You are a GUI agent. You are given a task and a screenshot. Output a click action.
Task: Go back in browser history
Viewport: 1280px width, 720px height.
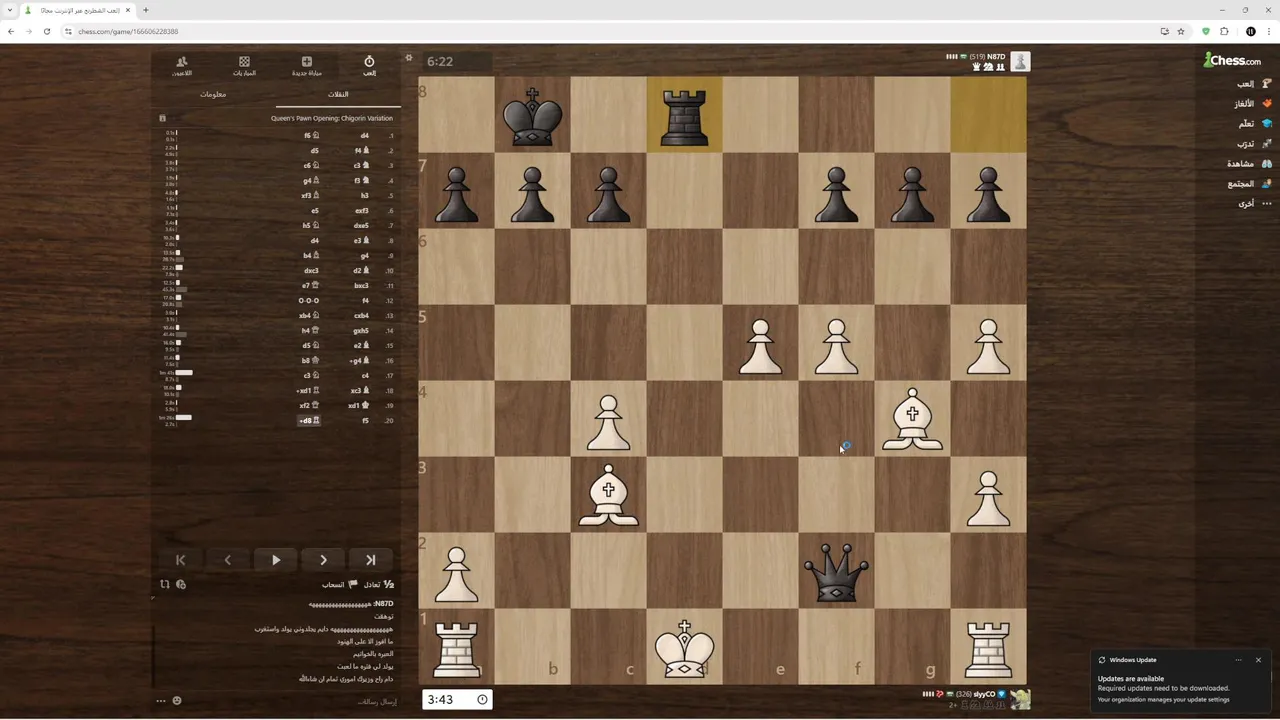[11, 31]
